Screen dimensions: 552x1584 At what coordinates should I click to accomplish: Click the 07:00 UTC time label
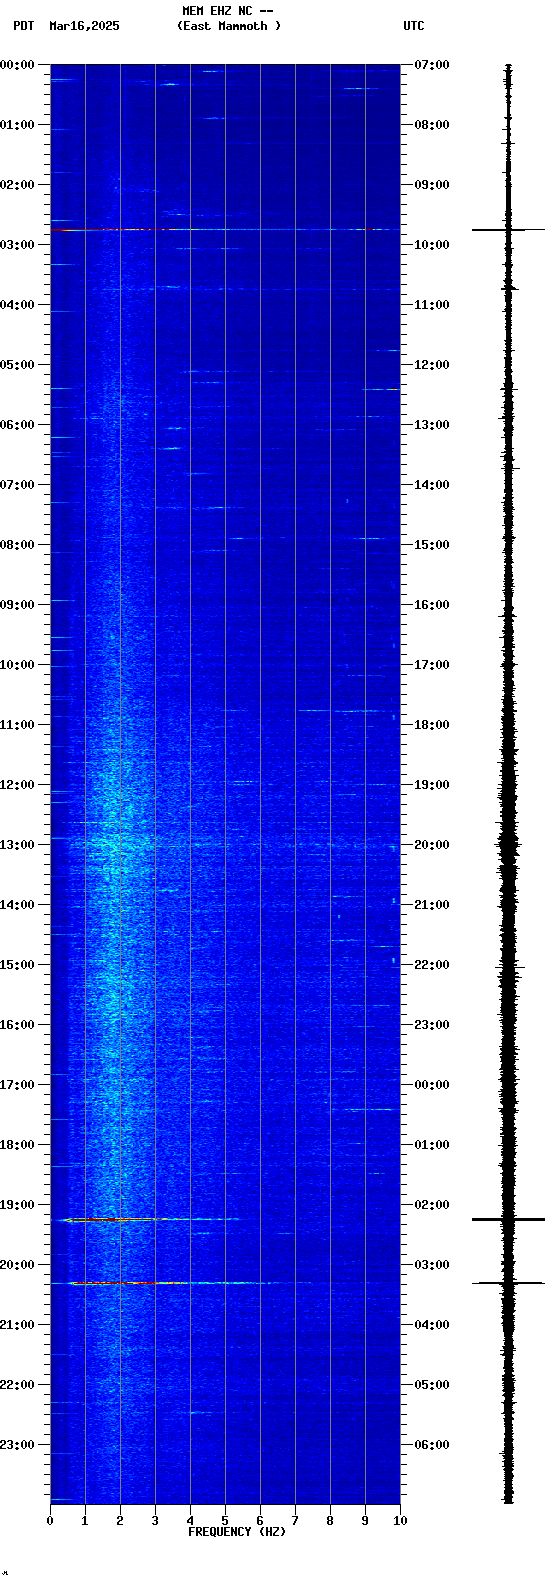pos(432,65)
